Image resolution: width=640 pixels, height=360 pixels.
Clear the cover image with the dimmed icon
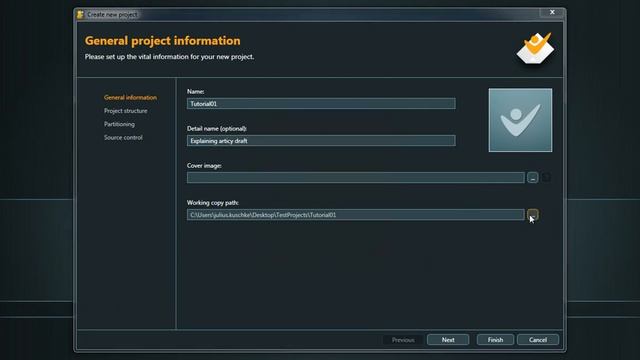click(x=546, y=178)
